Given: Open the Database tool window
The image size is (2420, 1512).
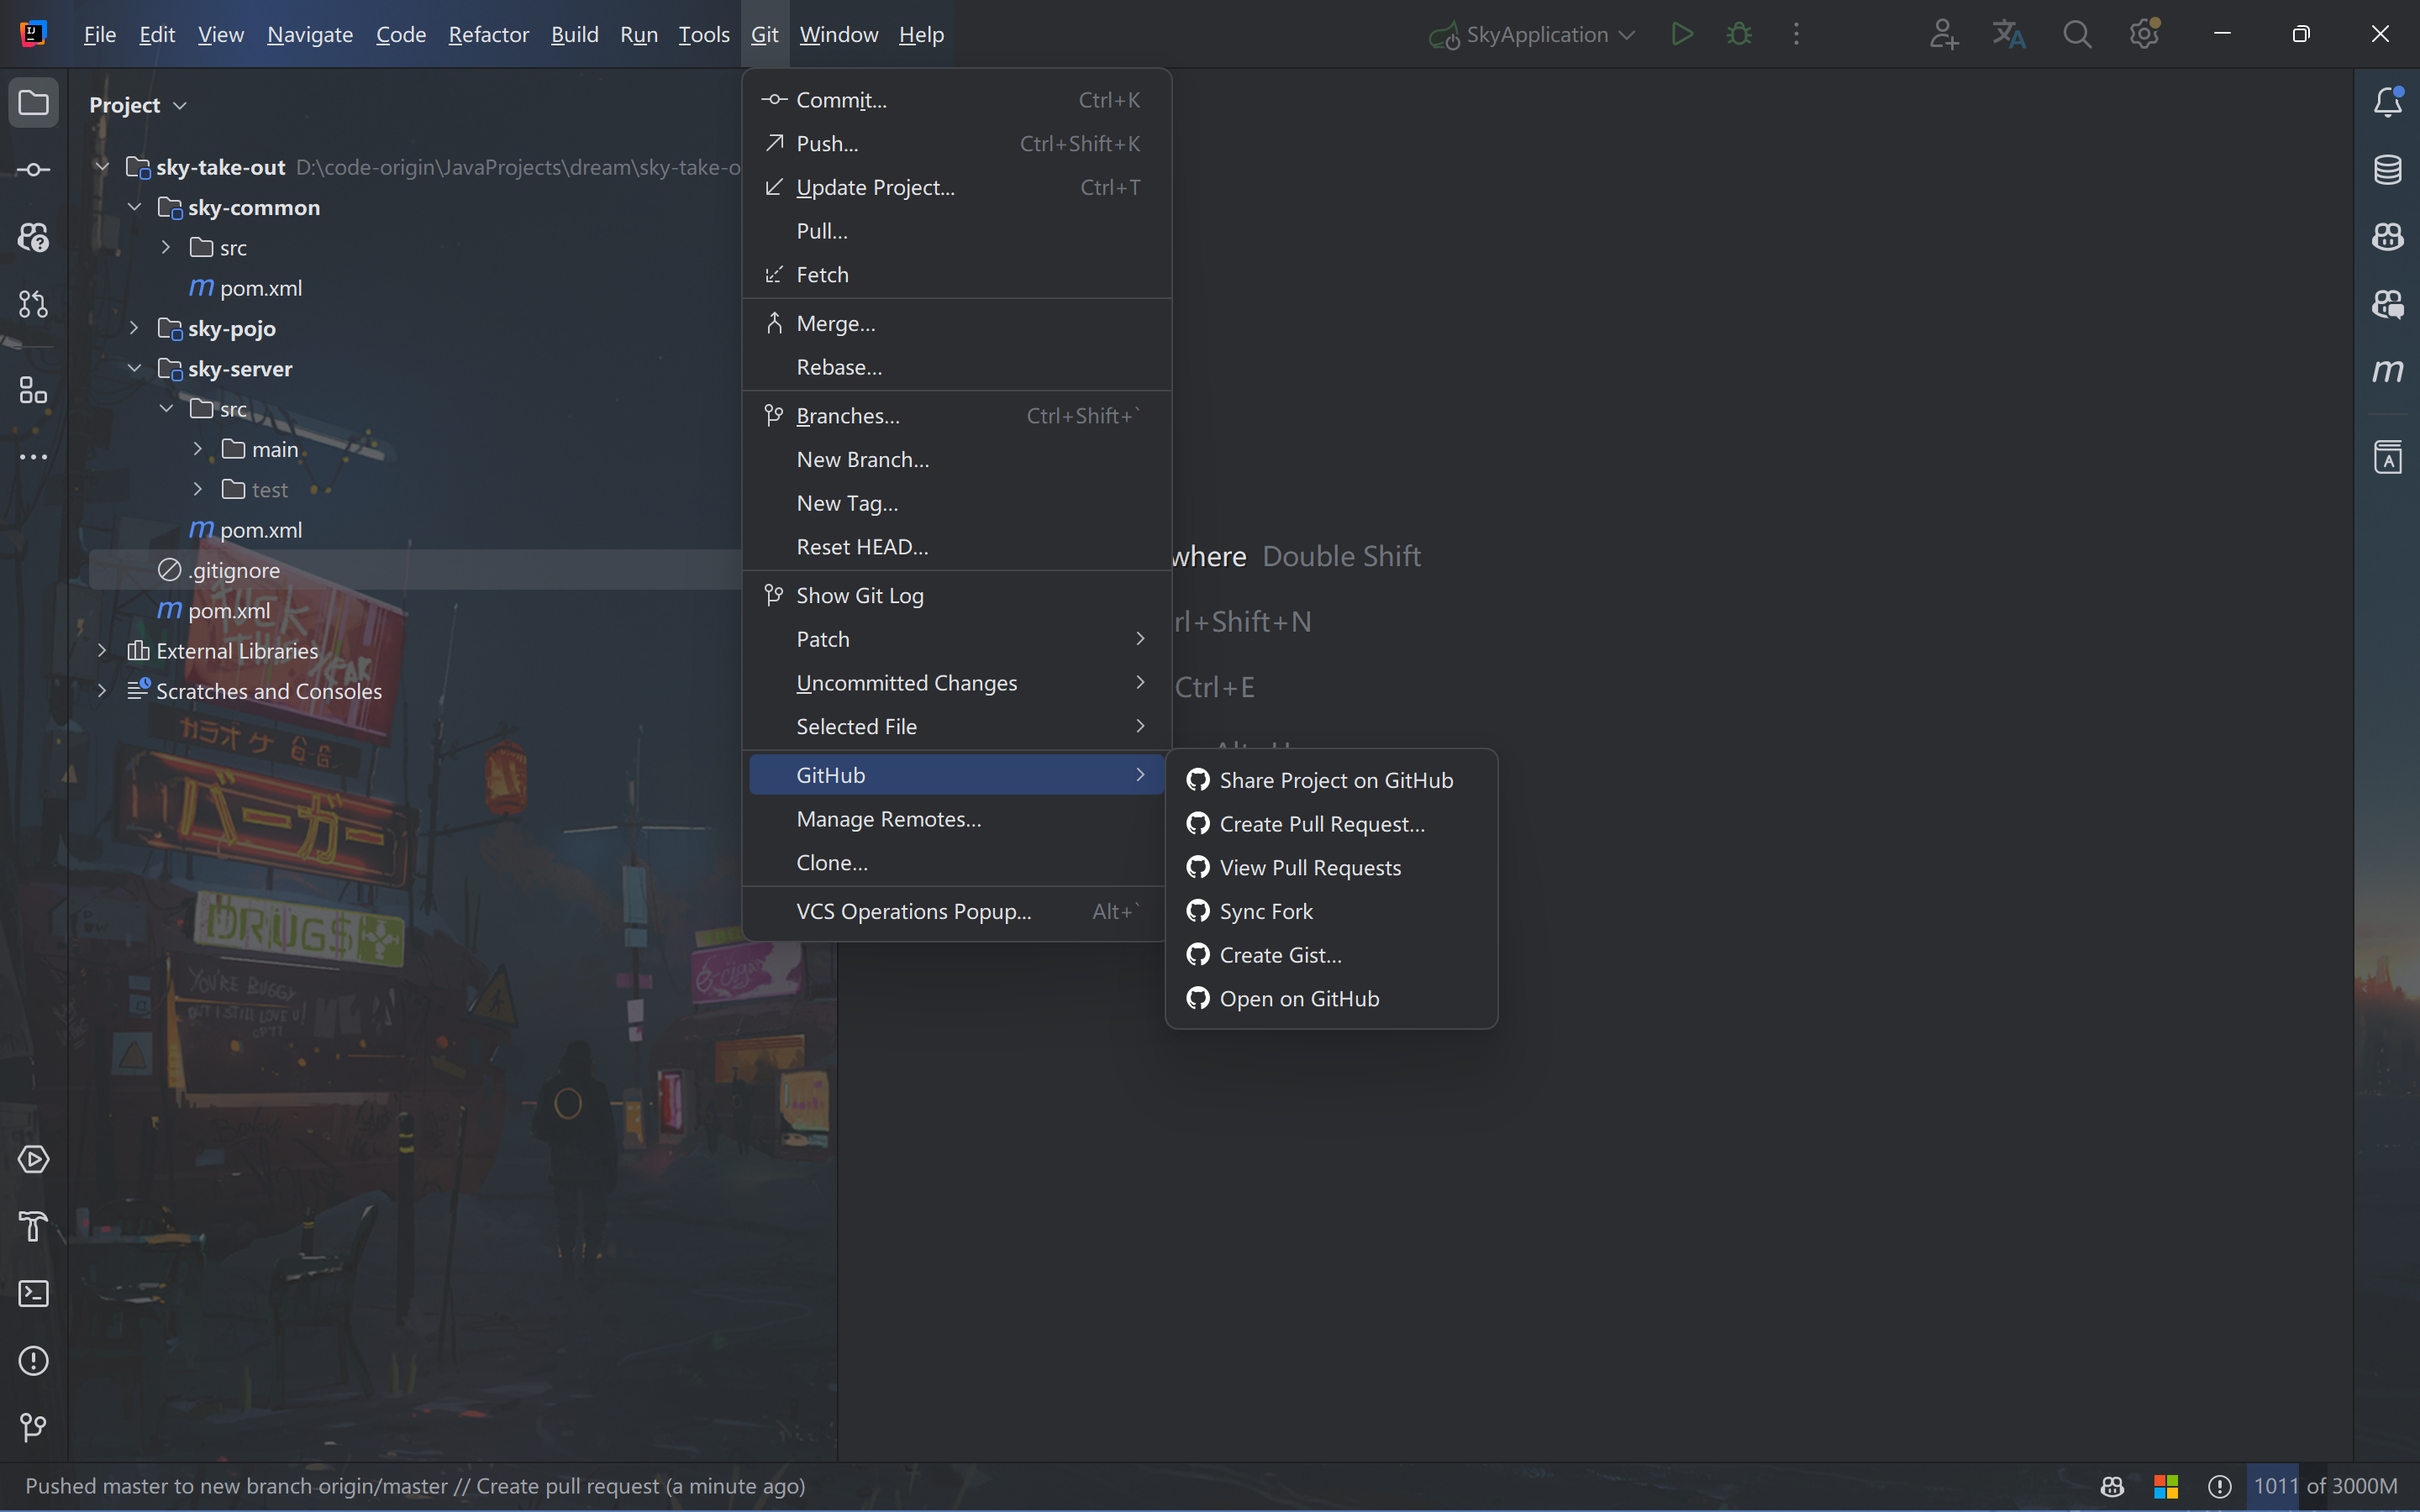Looking at the screenshot, I should pyautogui.click(x=2388, y=170).
